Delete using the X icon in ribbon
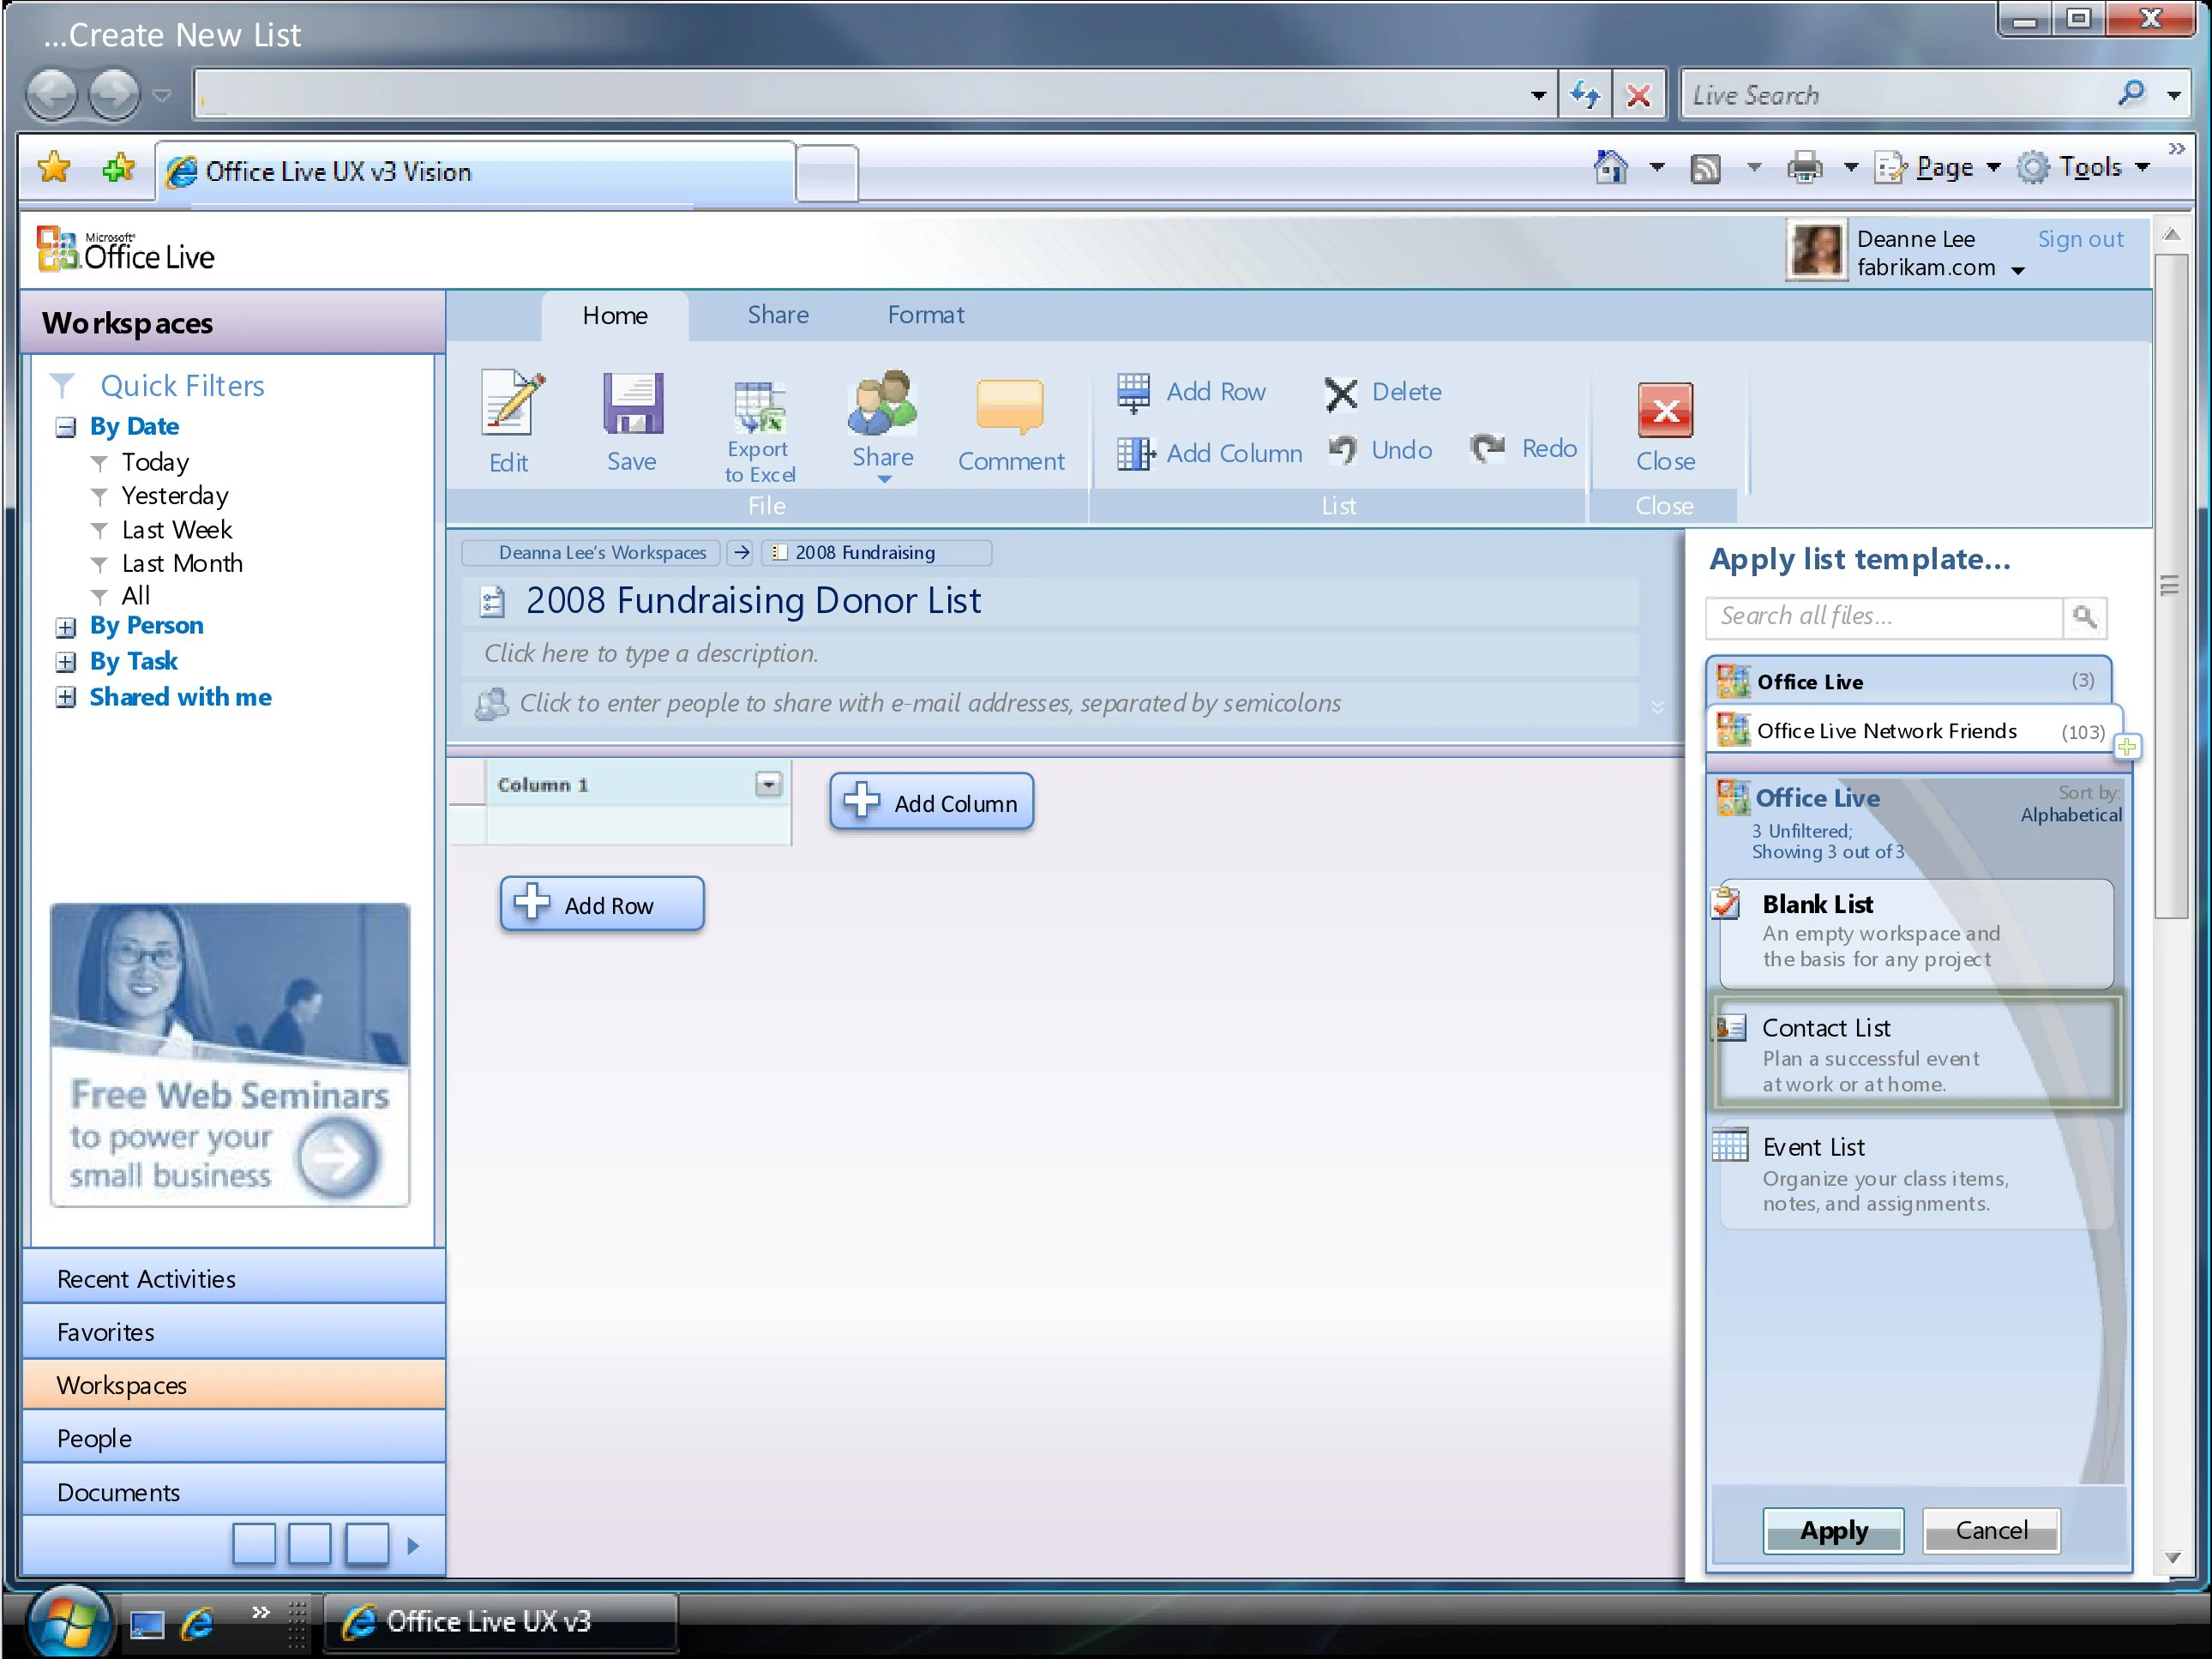This screenshot has height=1659, width=2212. click(x=1341, y=393)
